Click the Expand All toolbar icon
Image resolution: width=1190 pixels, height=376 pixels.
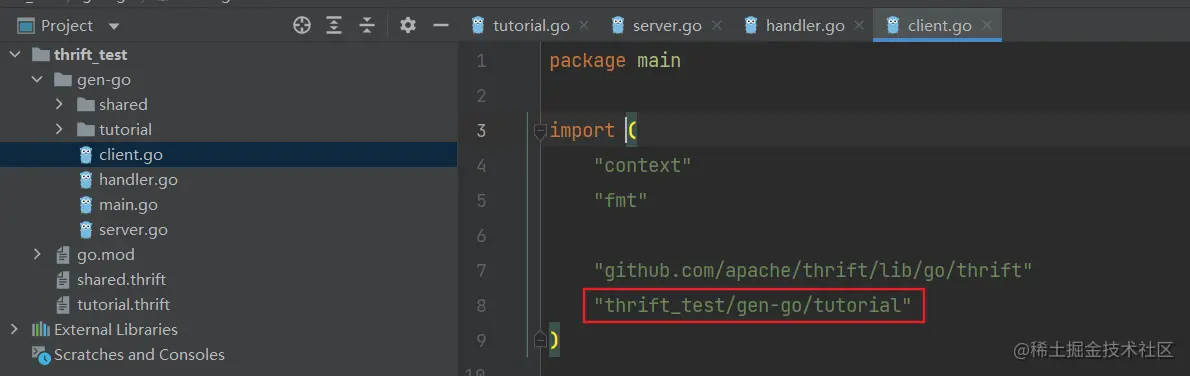335,26
